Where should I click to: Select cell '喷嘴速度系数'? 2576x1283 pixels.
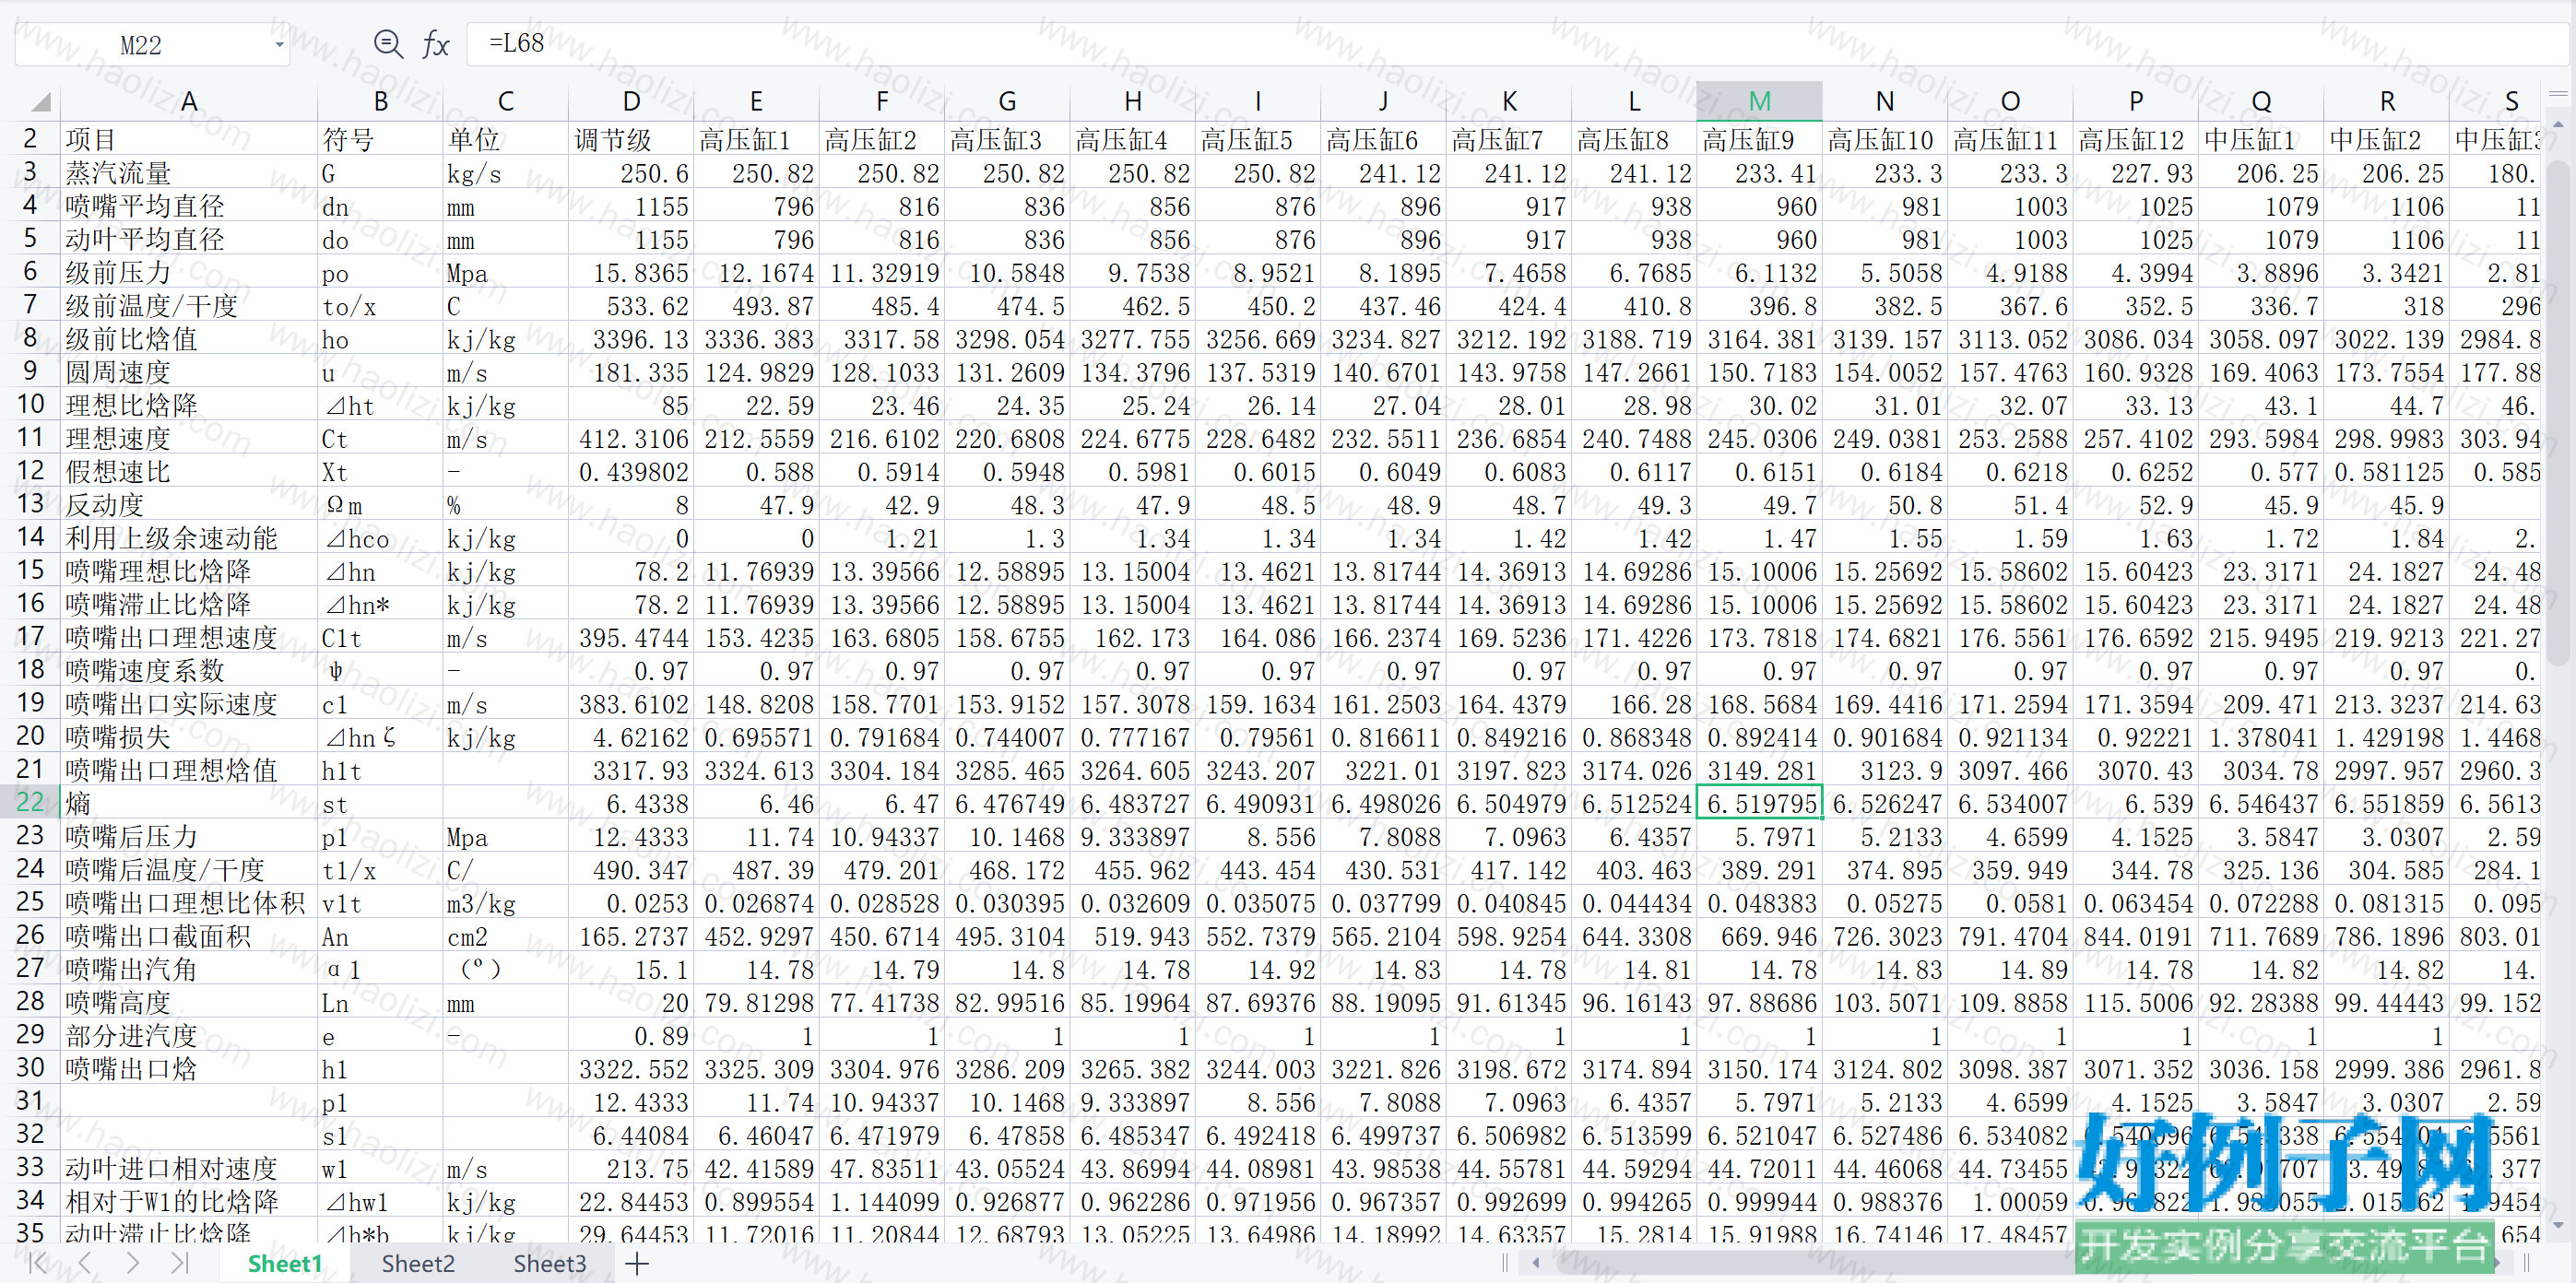pyautogui.click(x=188, y=670)
